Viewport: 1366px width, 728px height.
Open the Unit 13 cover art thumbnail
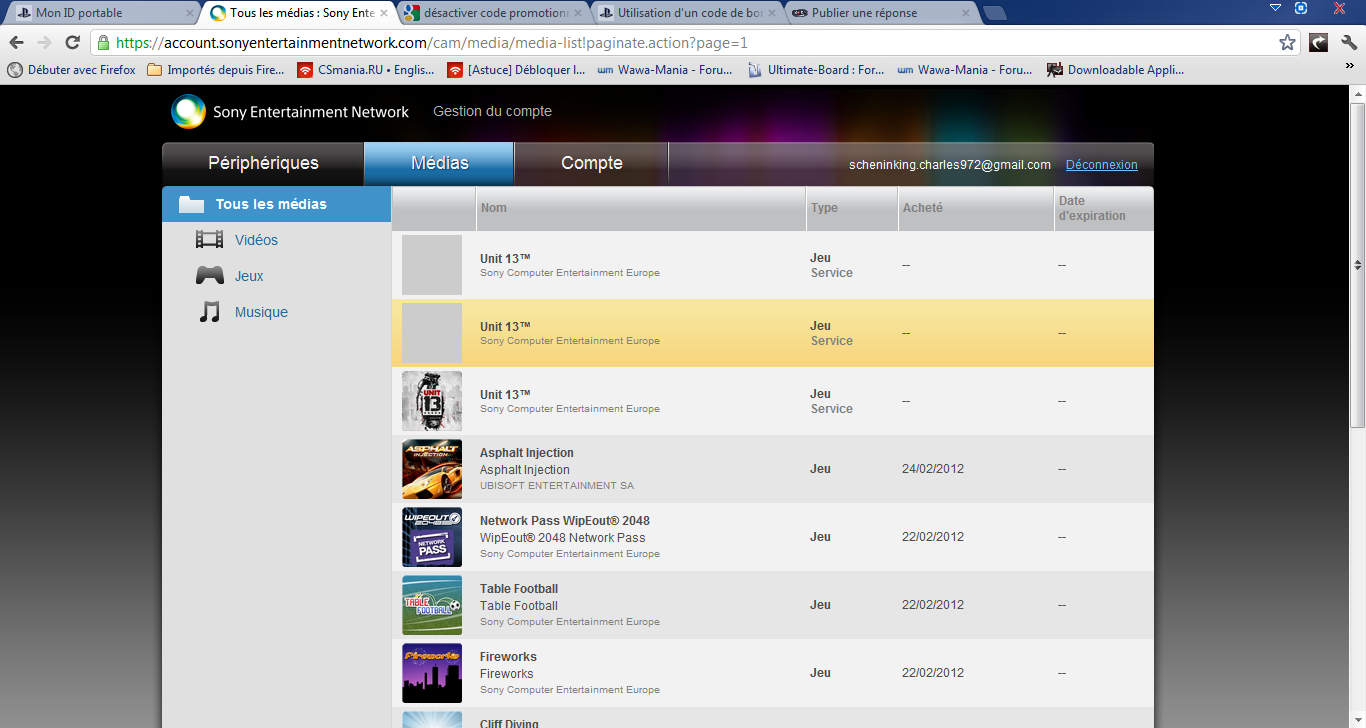click(432, 401)
